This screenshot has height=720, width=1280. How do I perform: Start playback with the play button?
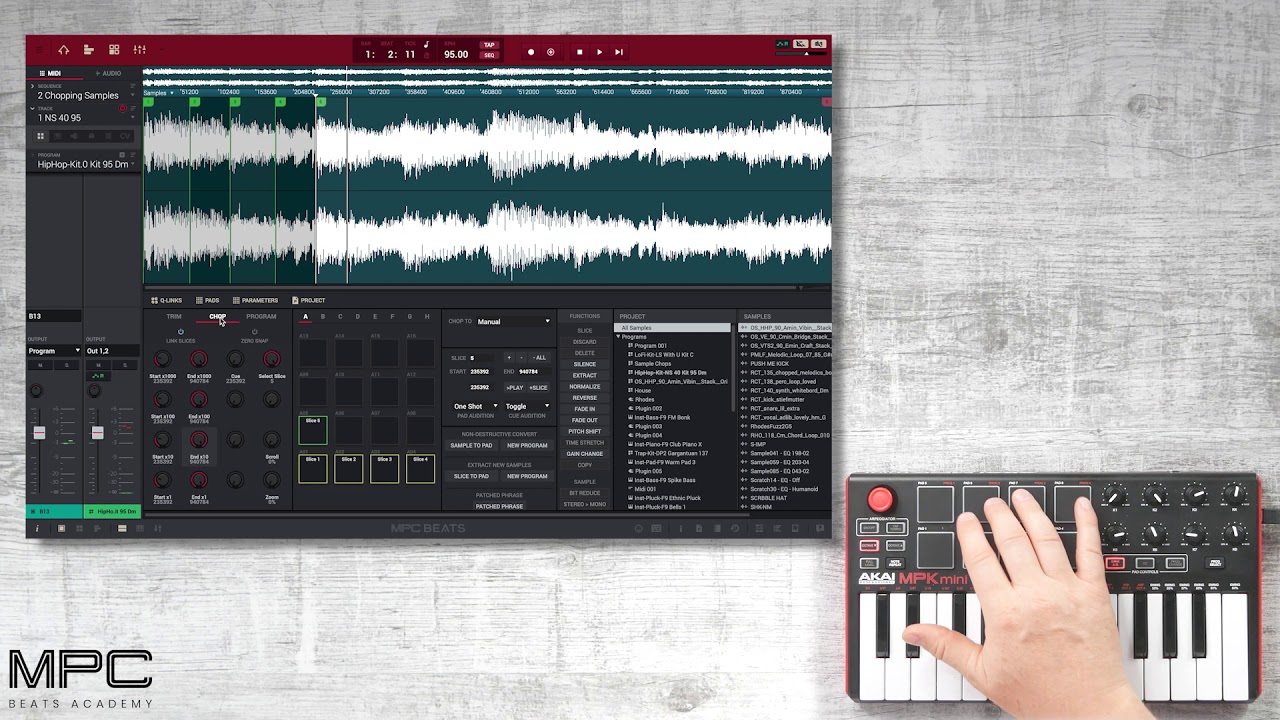point(599,52)
